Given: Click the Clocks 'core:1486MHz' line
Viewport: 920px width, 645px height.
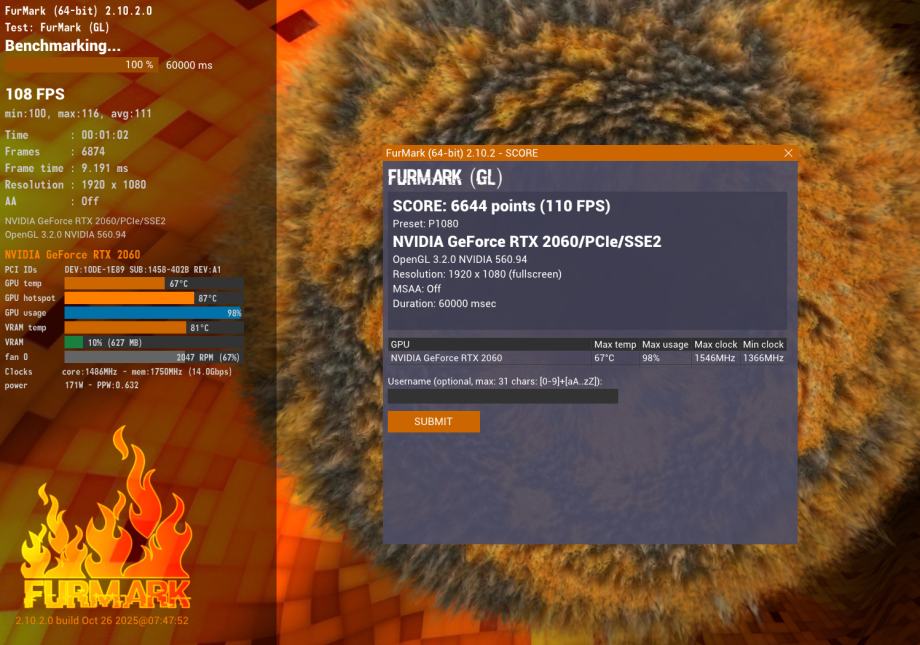Looking at the screenshot, I should click(x=147, y=372).
